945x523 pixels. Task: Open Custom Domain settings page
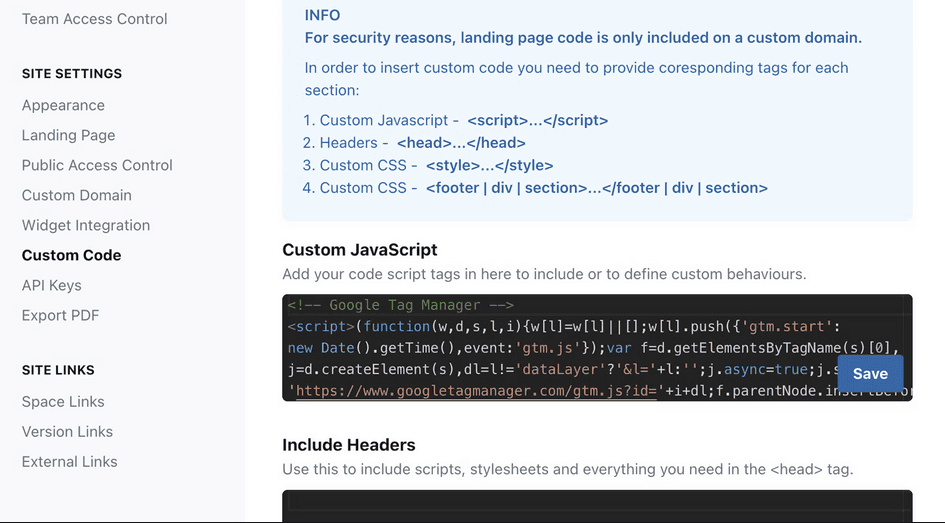pyautogui.click(x=76, y=195)
